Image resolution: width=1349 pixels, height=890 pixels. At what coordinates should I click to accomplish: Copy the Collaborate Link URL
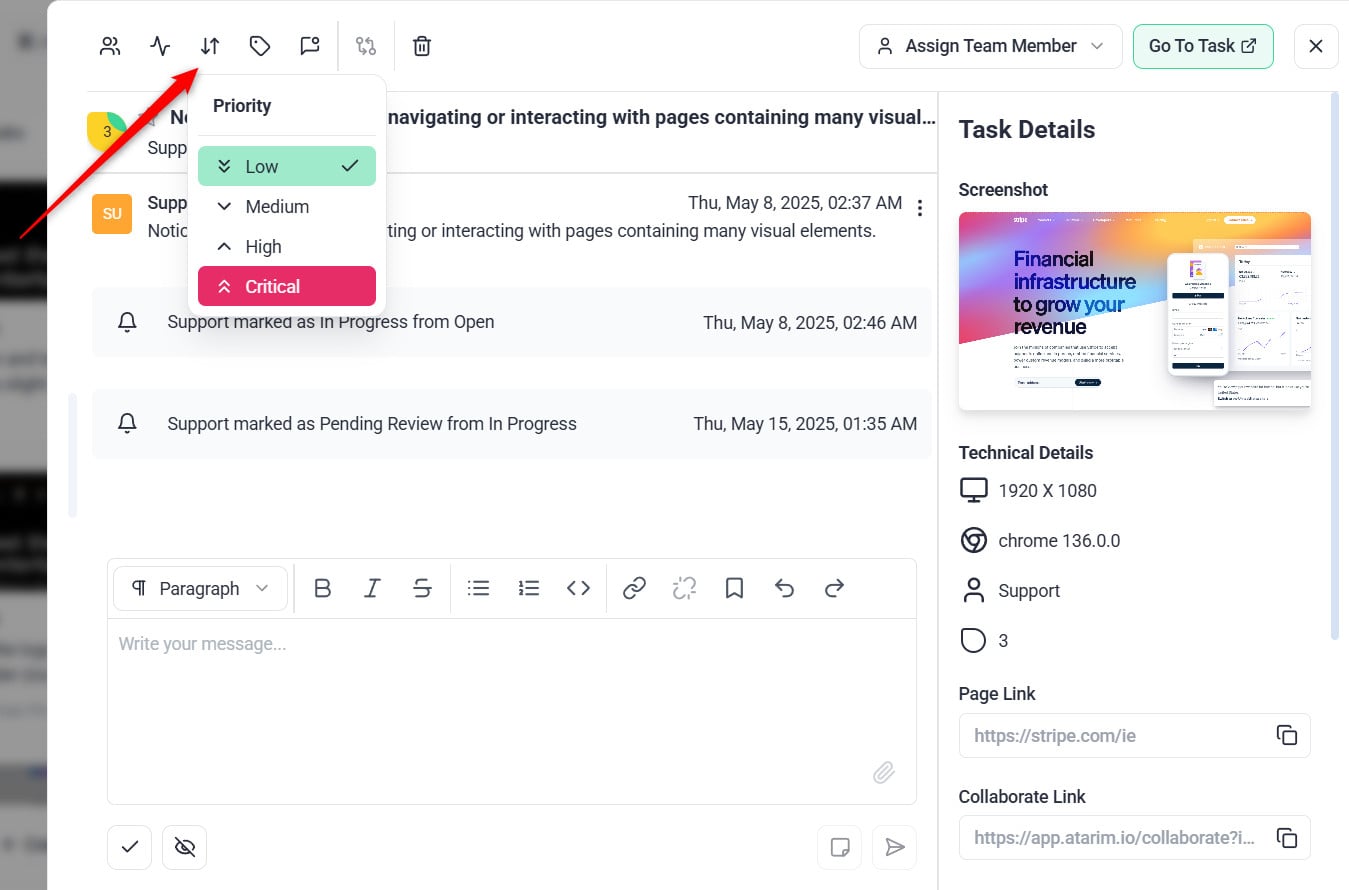pyautogui.click(x=1287, y=838)
